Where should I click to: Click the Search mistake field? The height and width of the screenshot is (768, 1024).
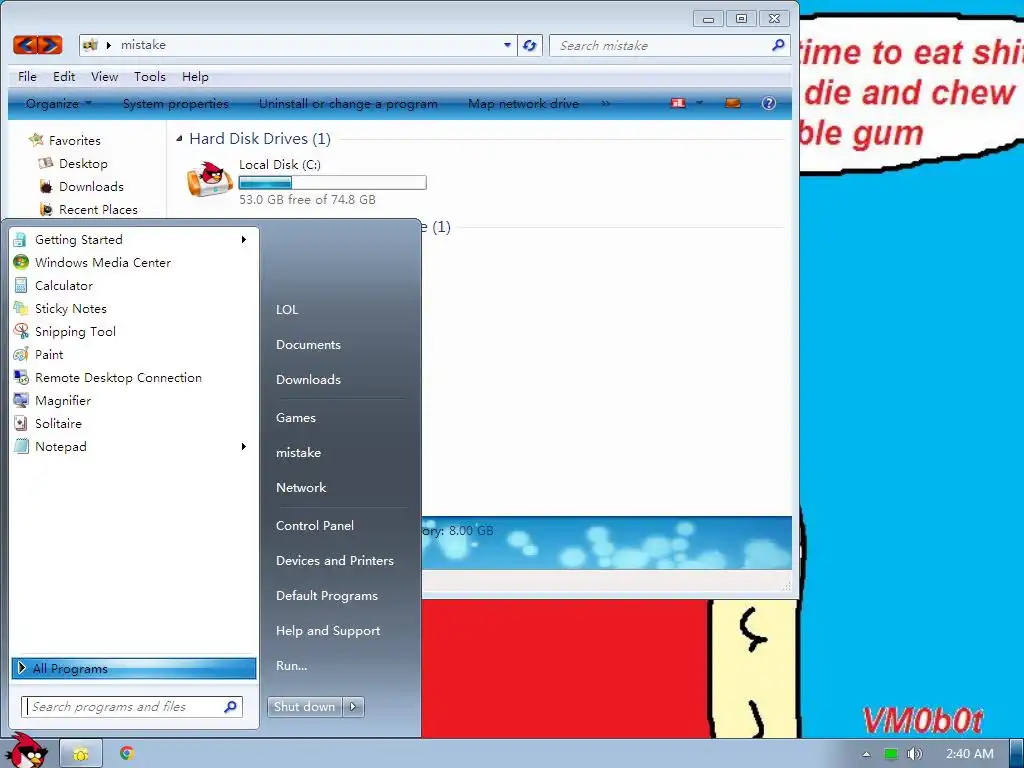point(669,45)
